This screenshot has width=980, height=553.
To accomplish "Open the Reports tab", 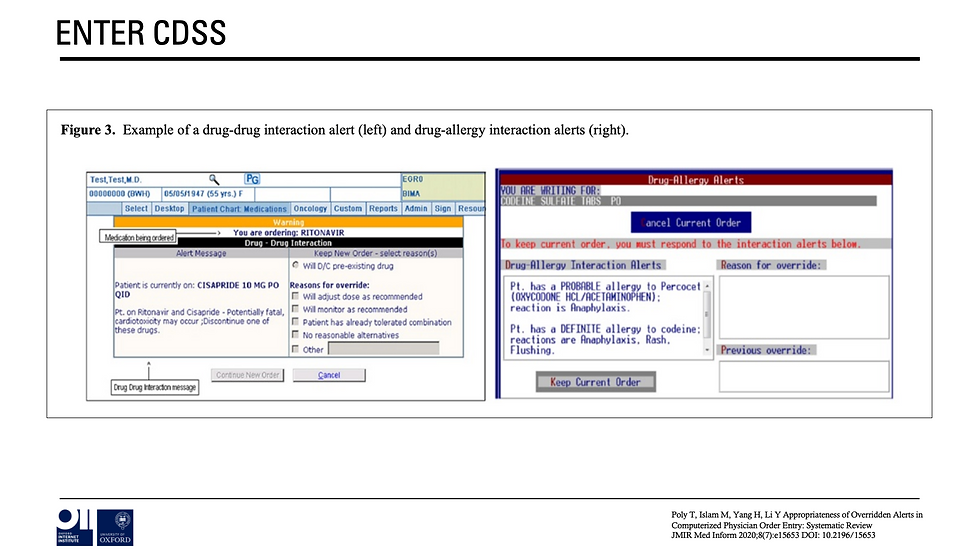I will pyautogui.click(x=383, y=209).
